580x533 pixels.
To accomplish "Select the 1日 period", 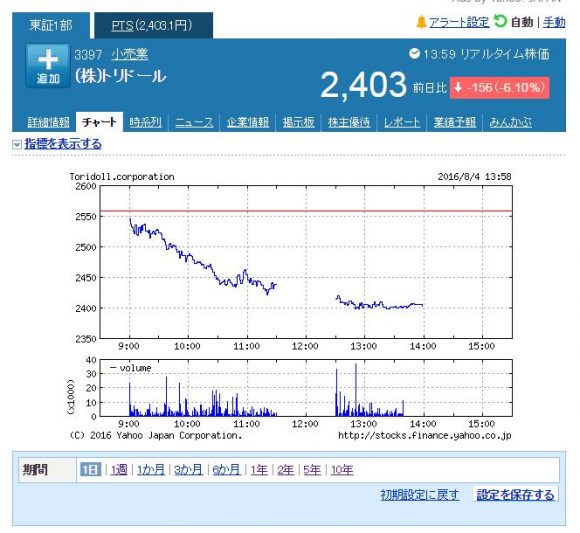I will (90, 470).
